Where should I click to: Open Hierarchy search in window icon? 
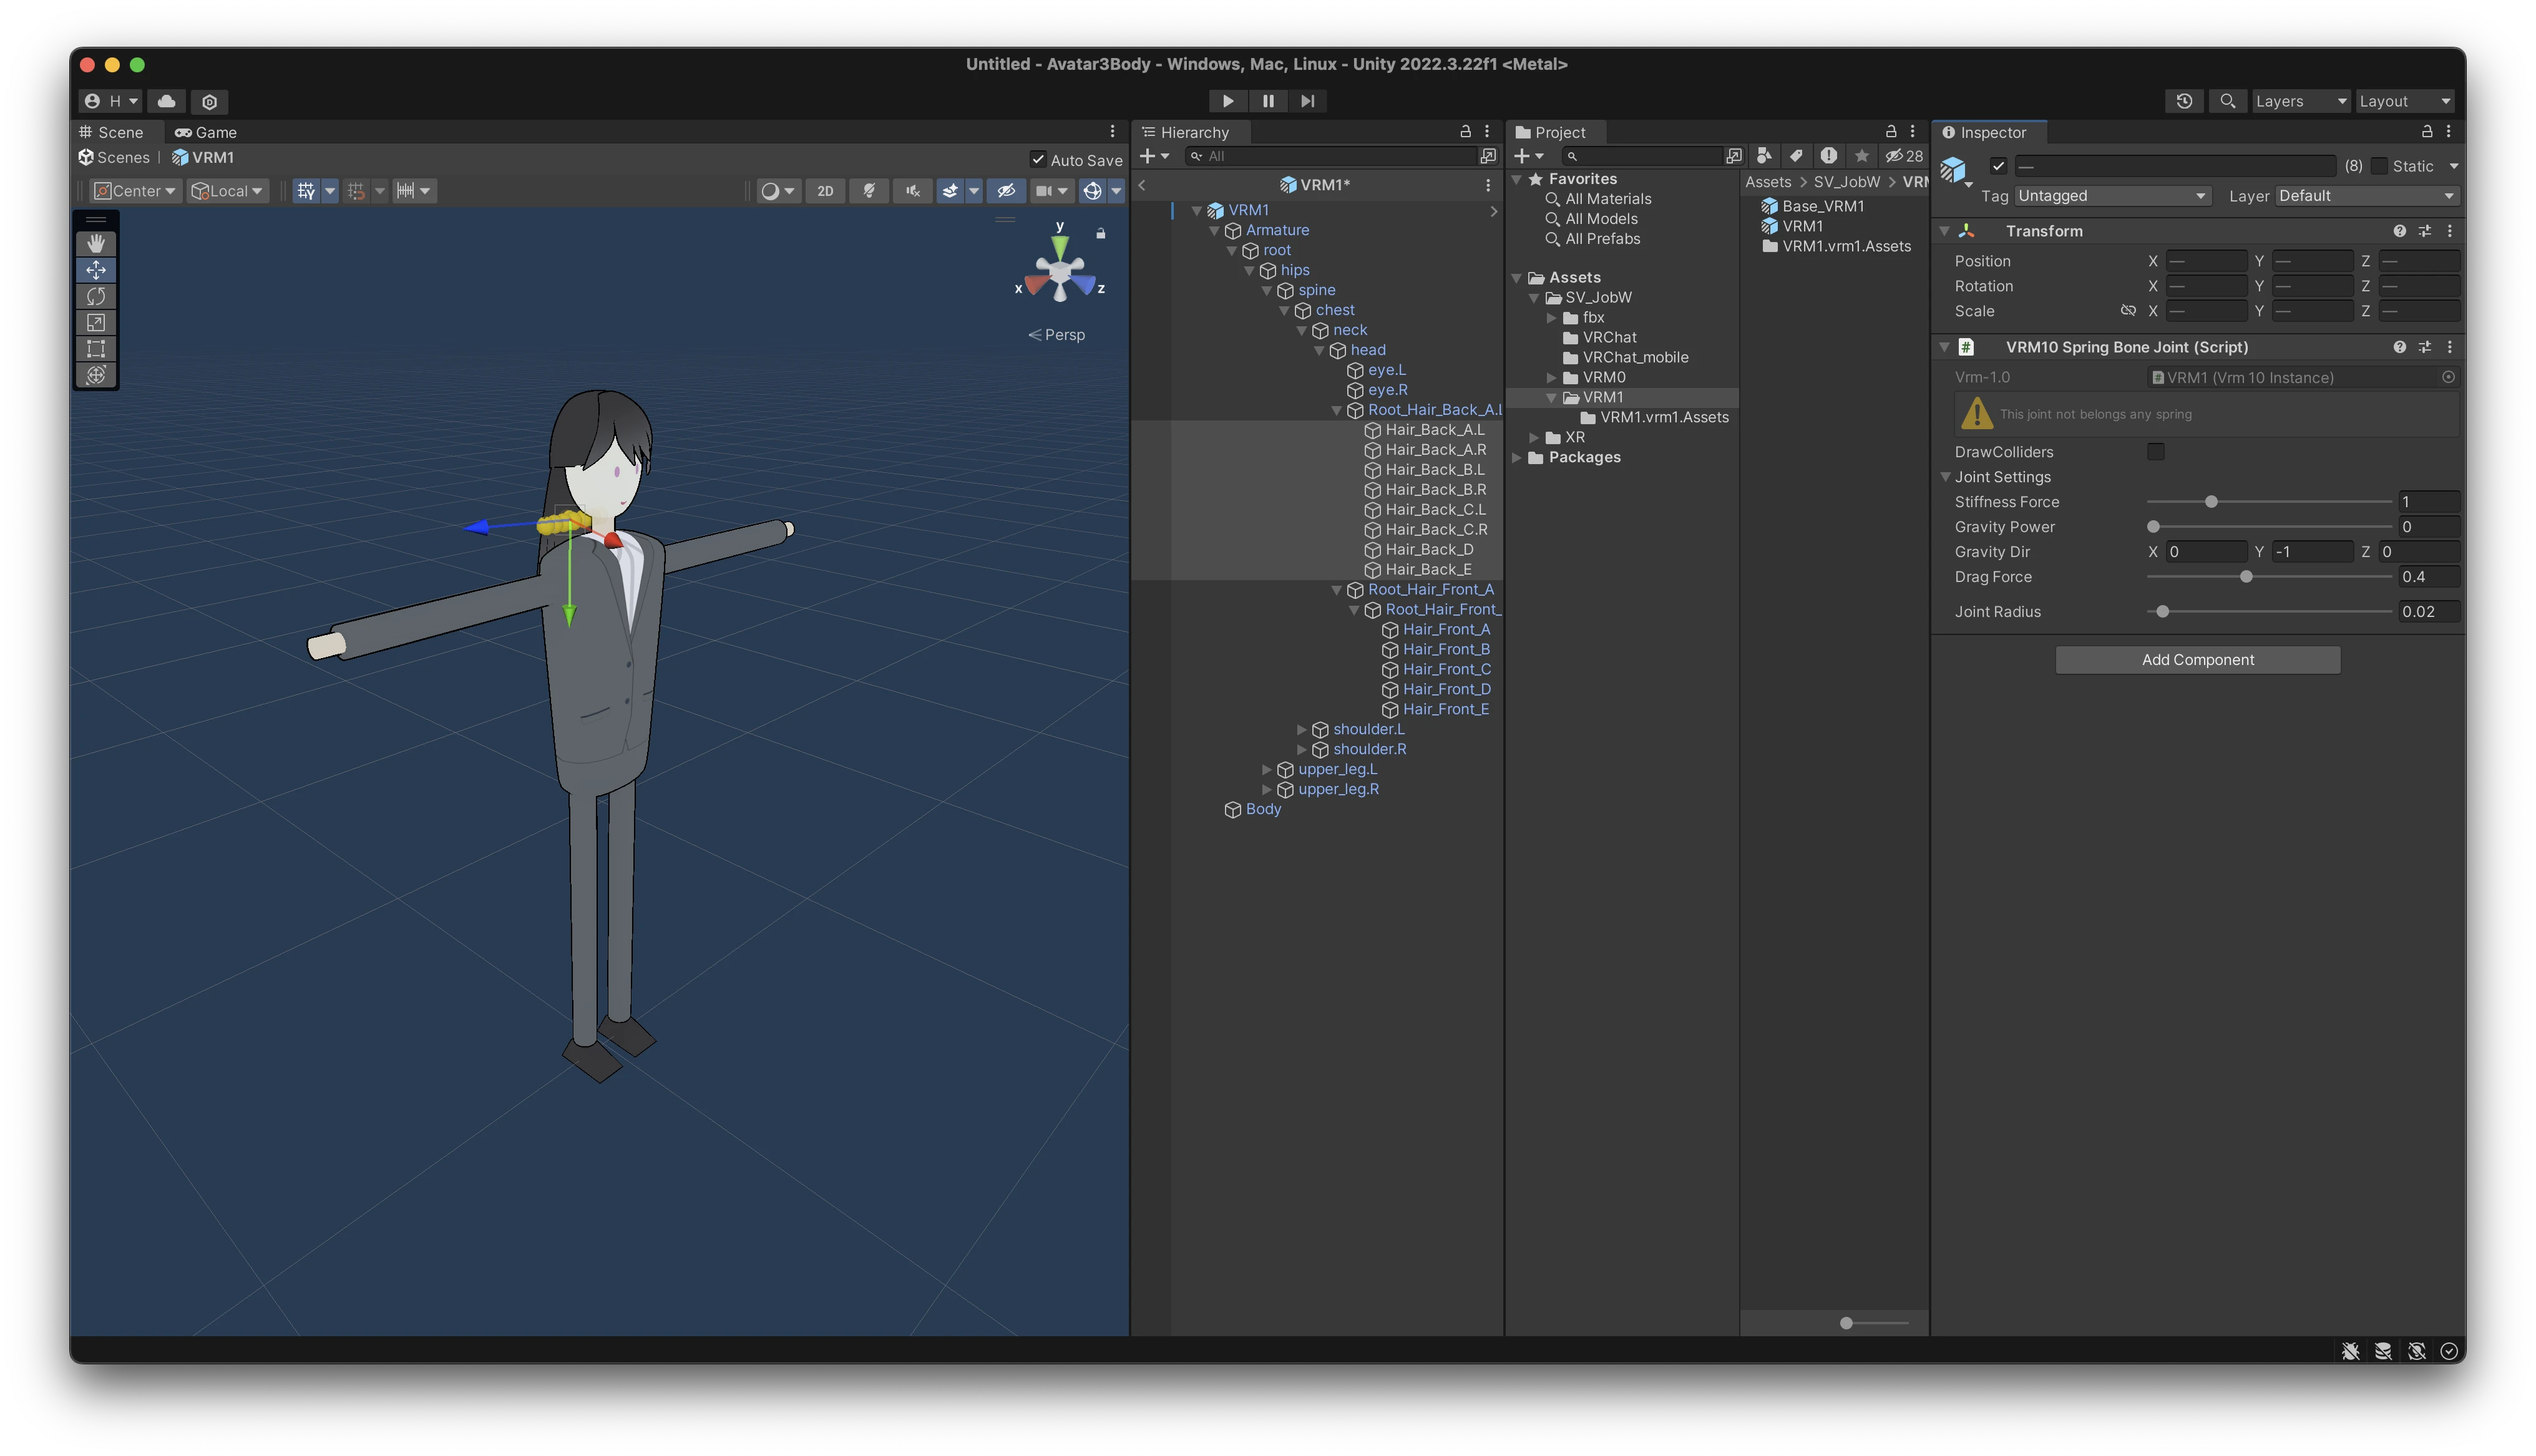coord(1488,156)
